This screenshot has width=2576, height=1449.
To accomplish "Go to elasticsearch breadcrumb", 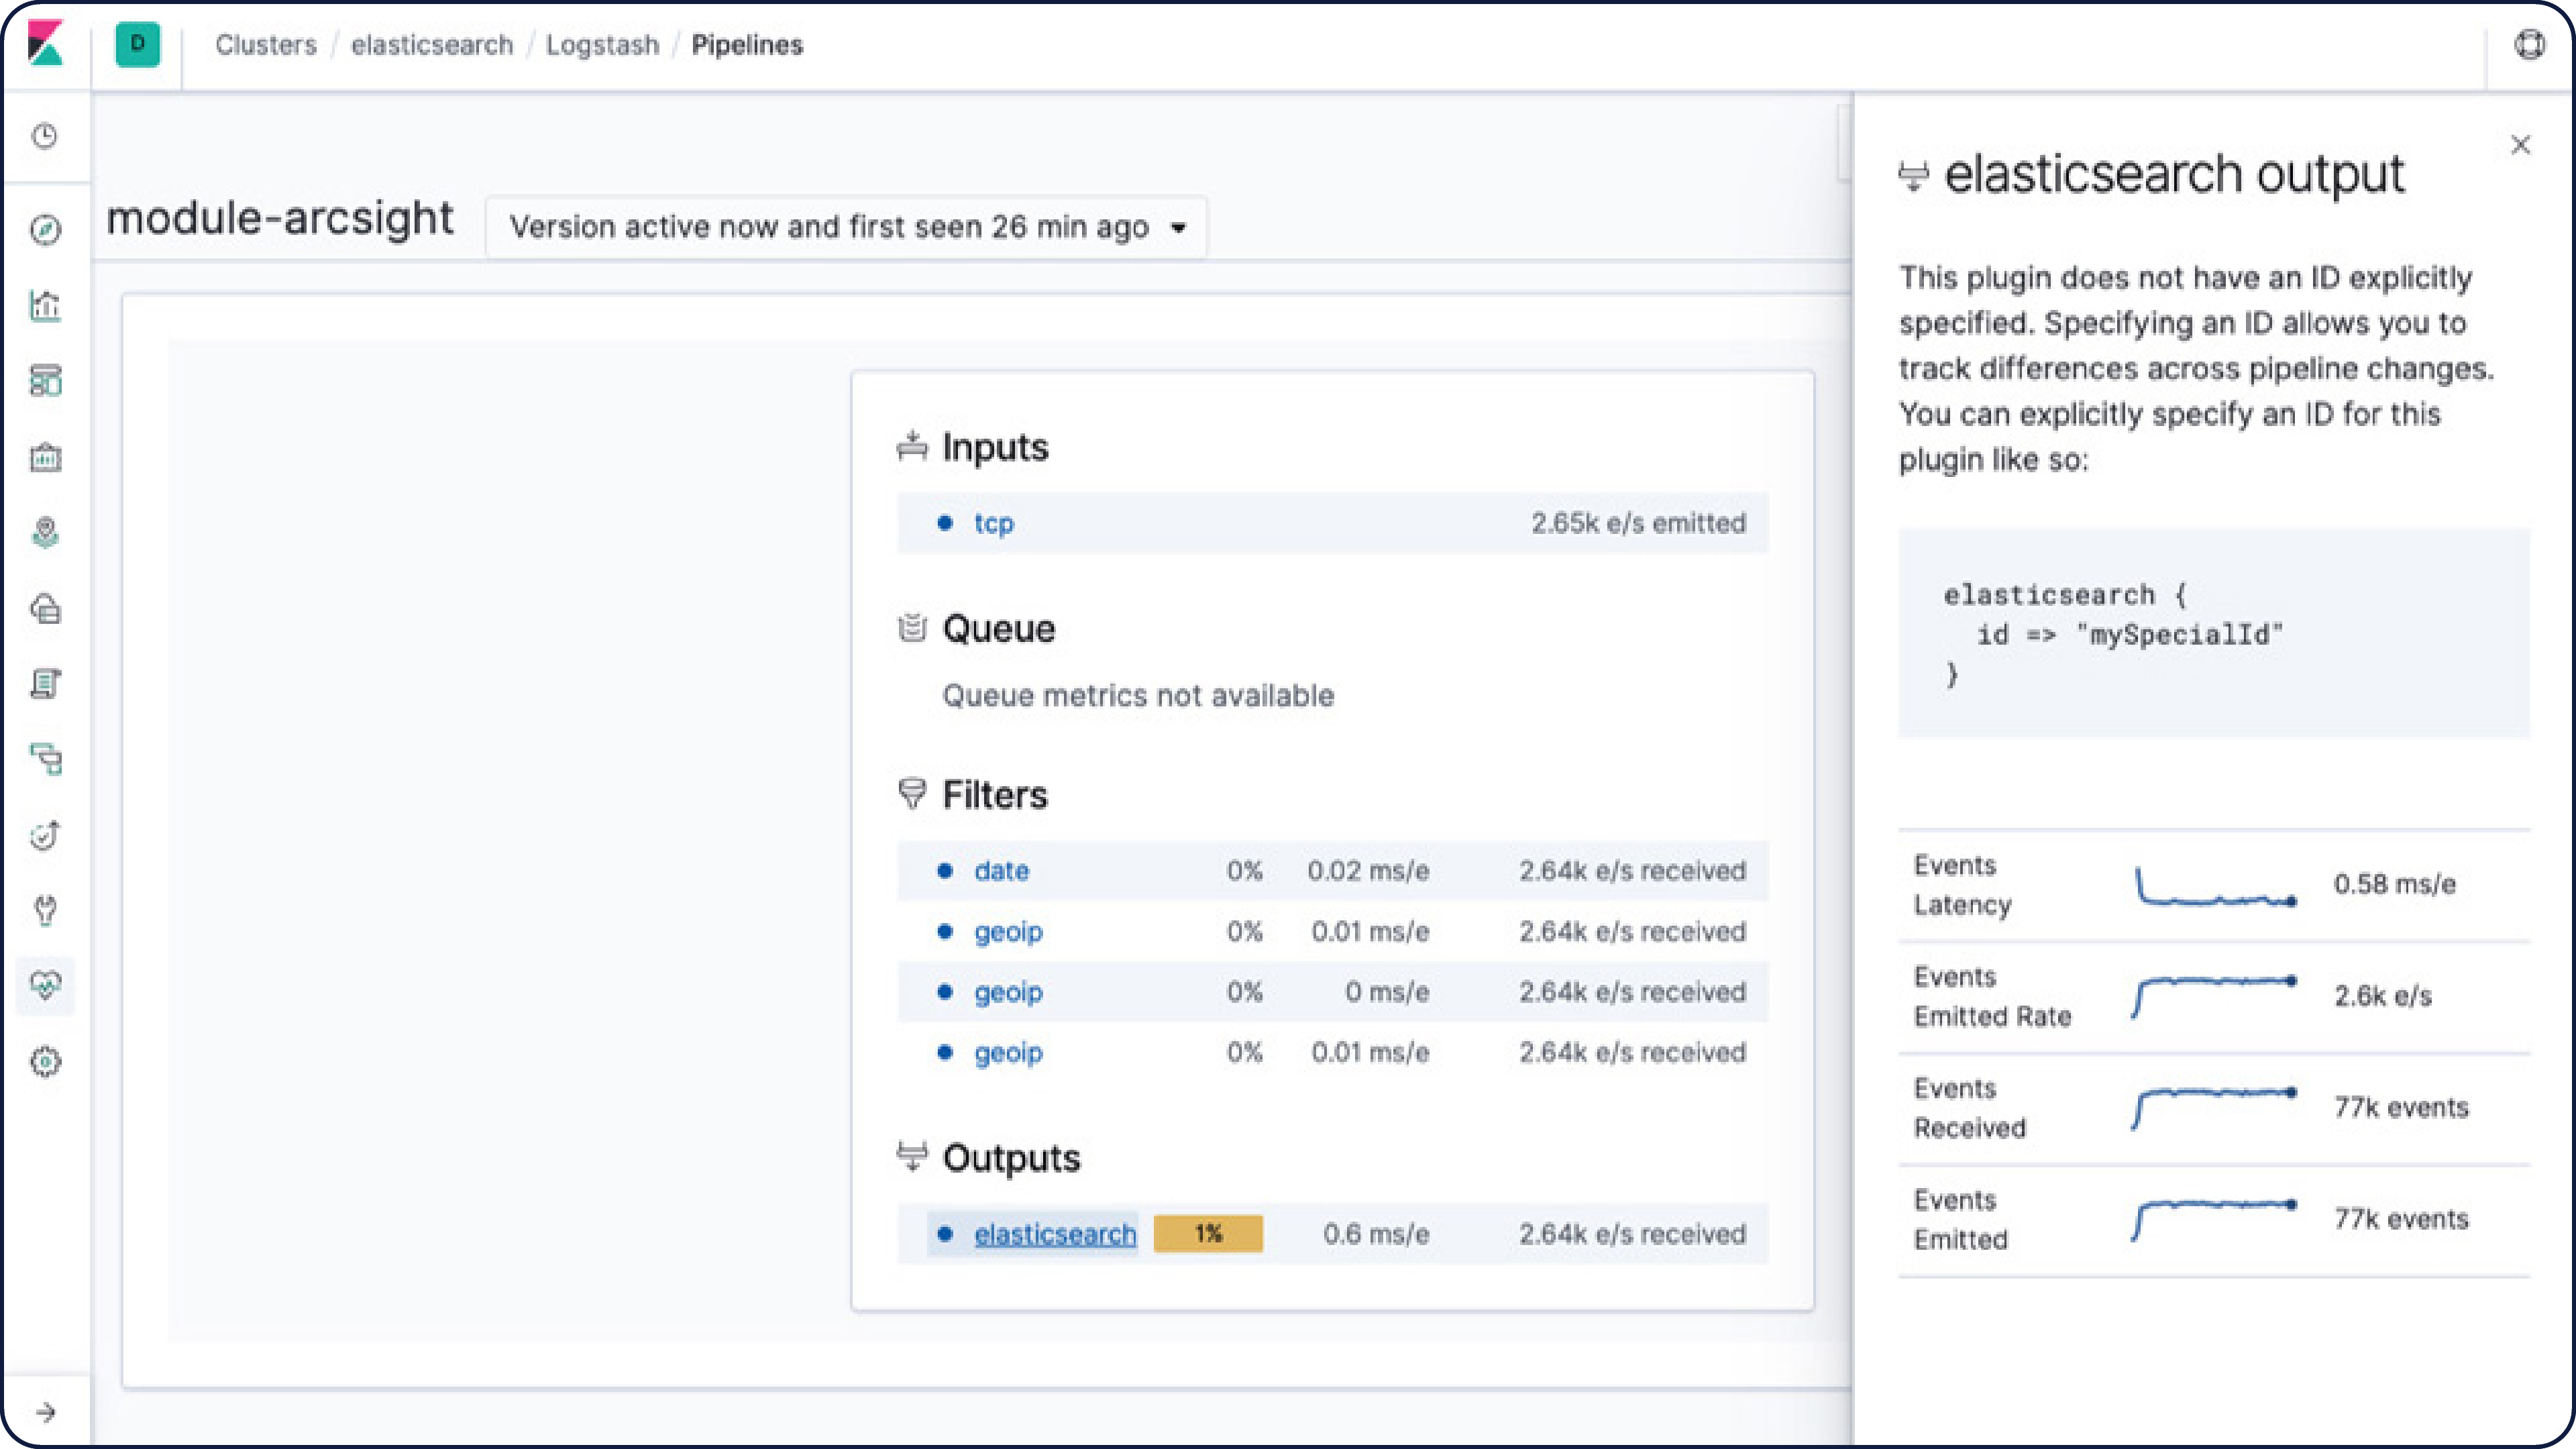I will [432, 45].
